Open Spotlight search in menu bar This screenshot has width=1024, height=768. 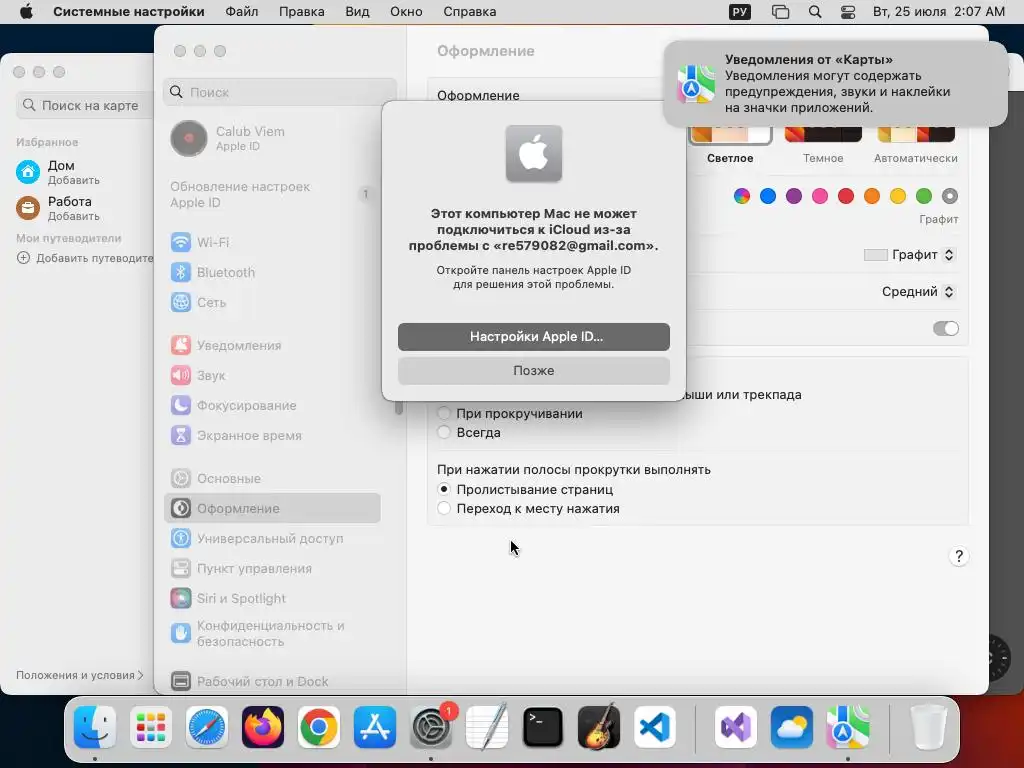click(x=815, y=12)
